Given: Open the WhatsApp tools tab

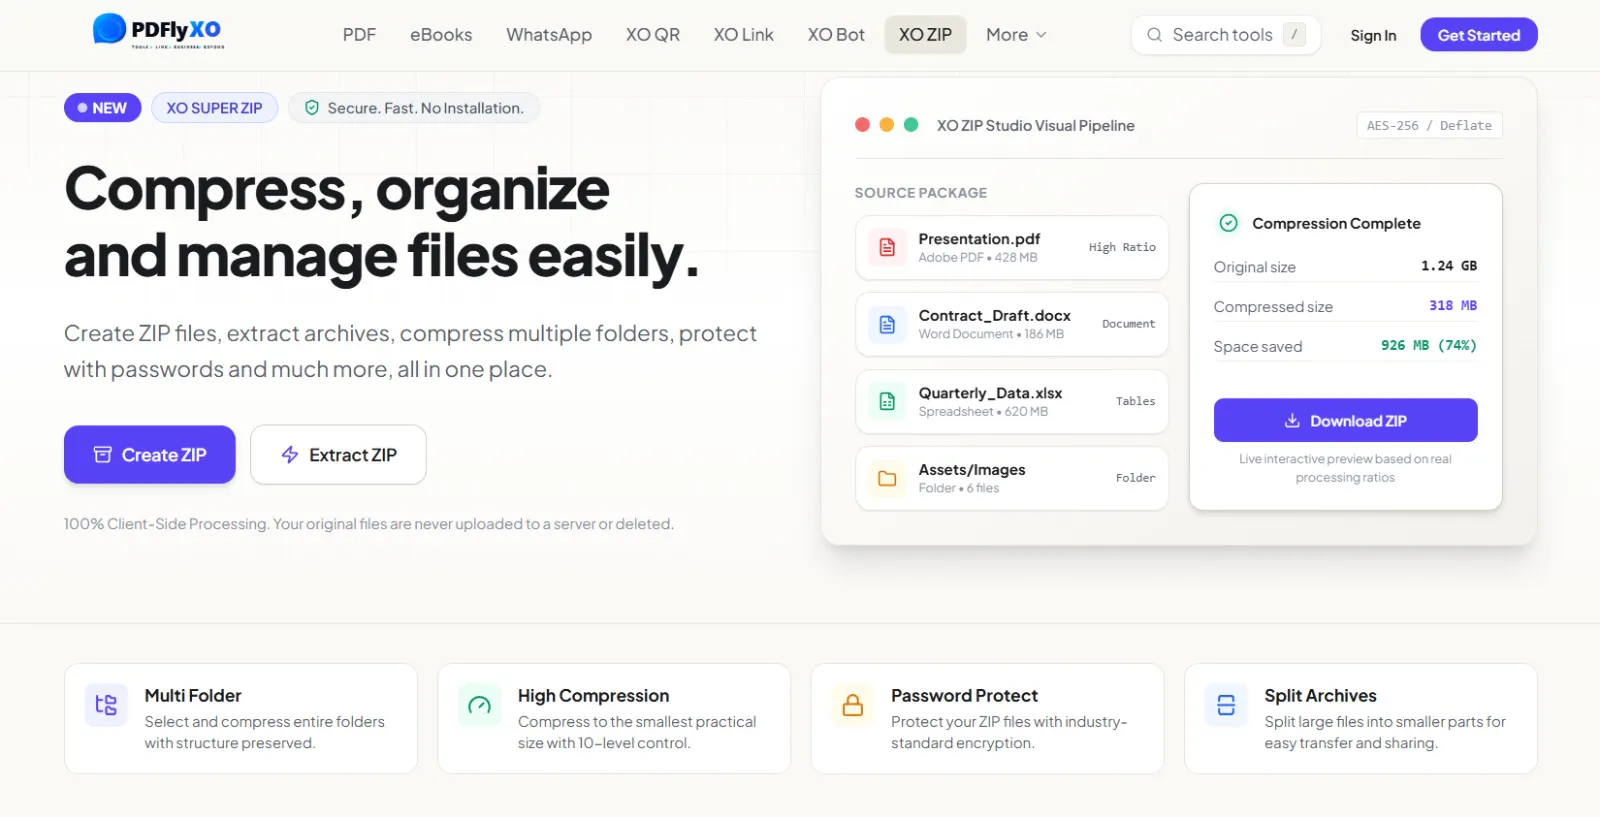Looking at the screenshot, I should [x=549, y=35].
